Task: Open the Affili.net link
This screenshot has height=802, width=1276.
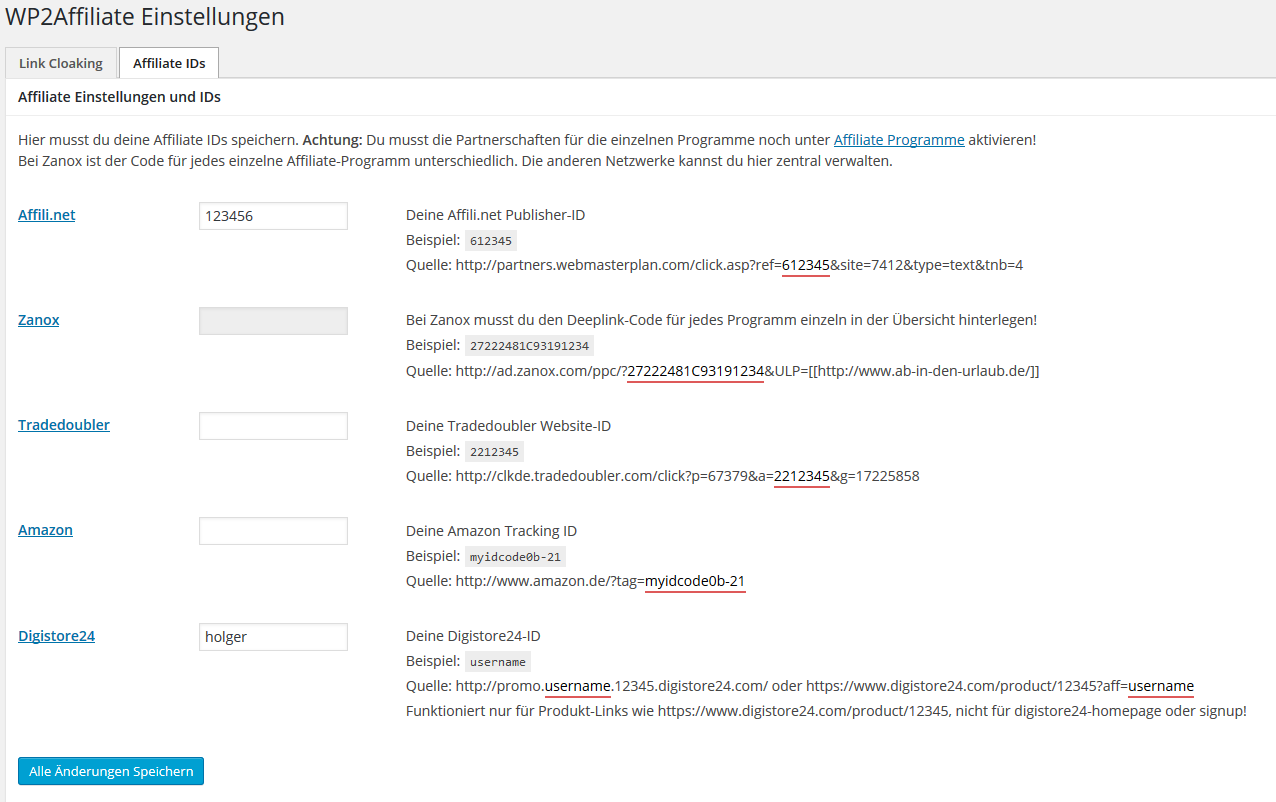Action: [x=46, y=214]
